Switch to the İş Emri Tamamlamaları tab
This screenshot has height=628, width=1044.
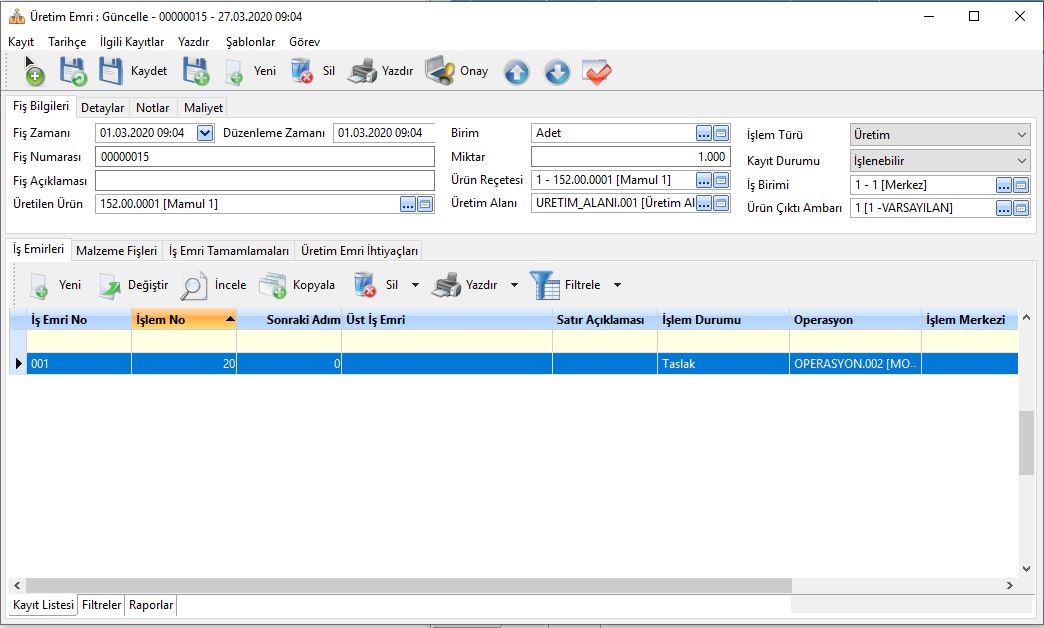[x=228, y=251]
